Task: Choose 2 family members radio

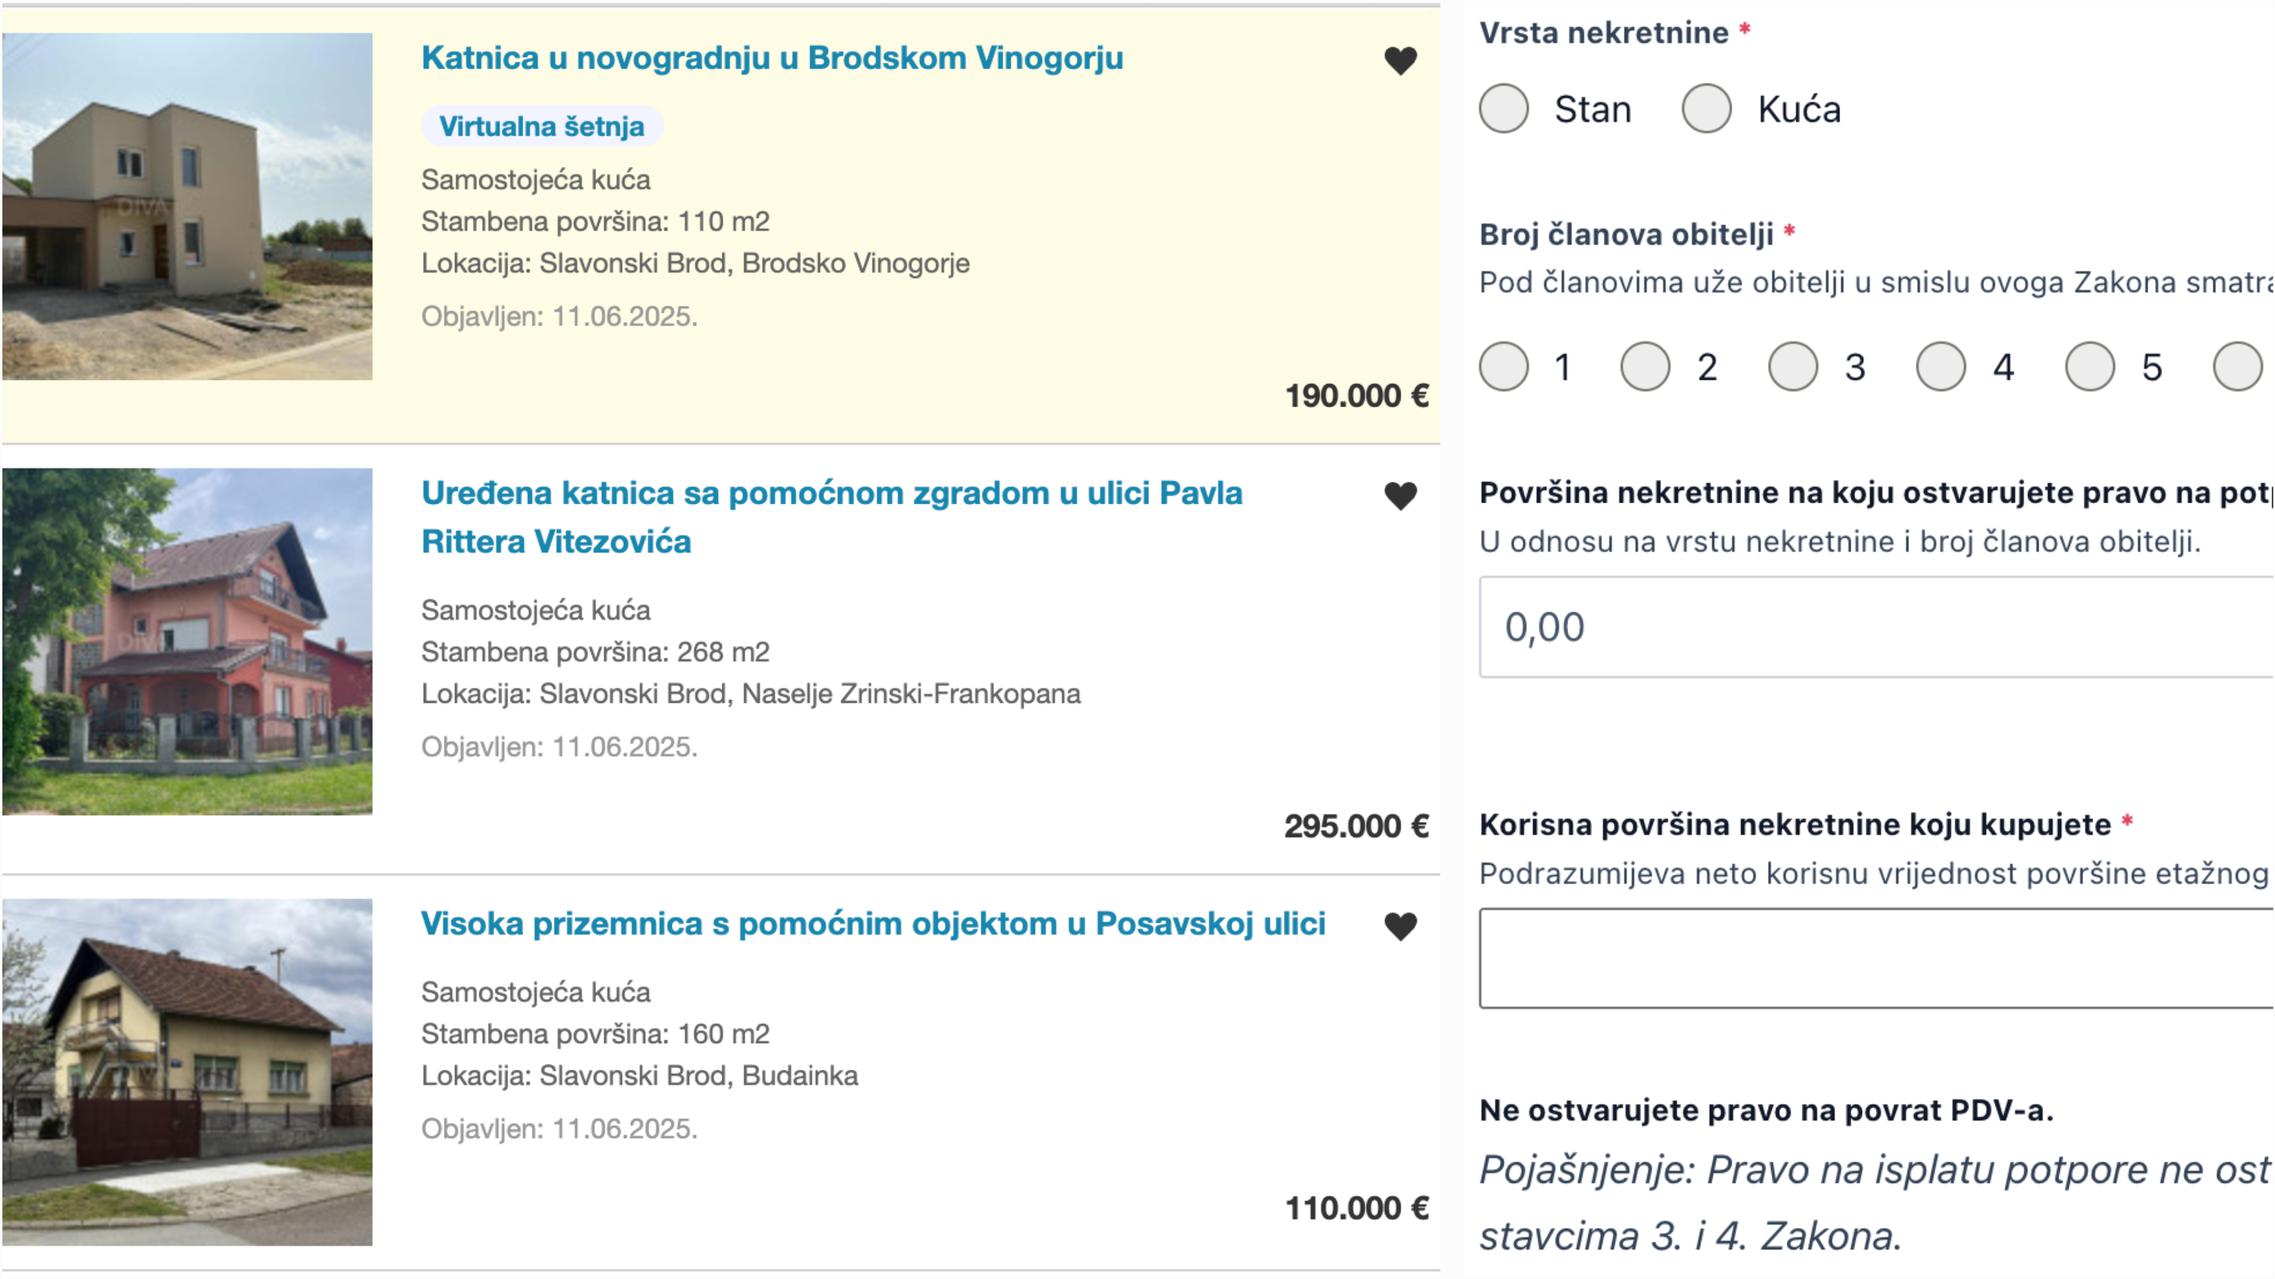Action: pyautogui.click(x=1645, y=367)
